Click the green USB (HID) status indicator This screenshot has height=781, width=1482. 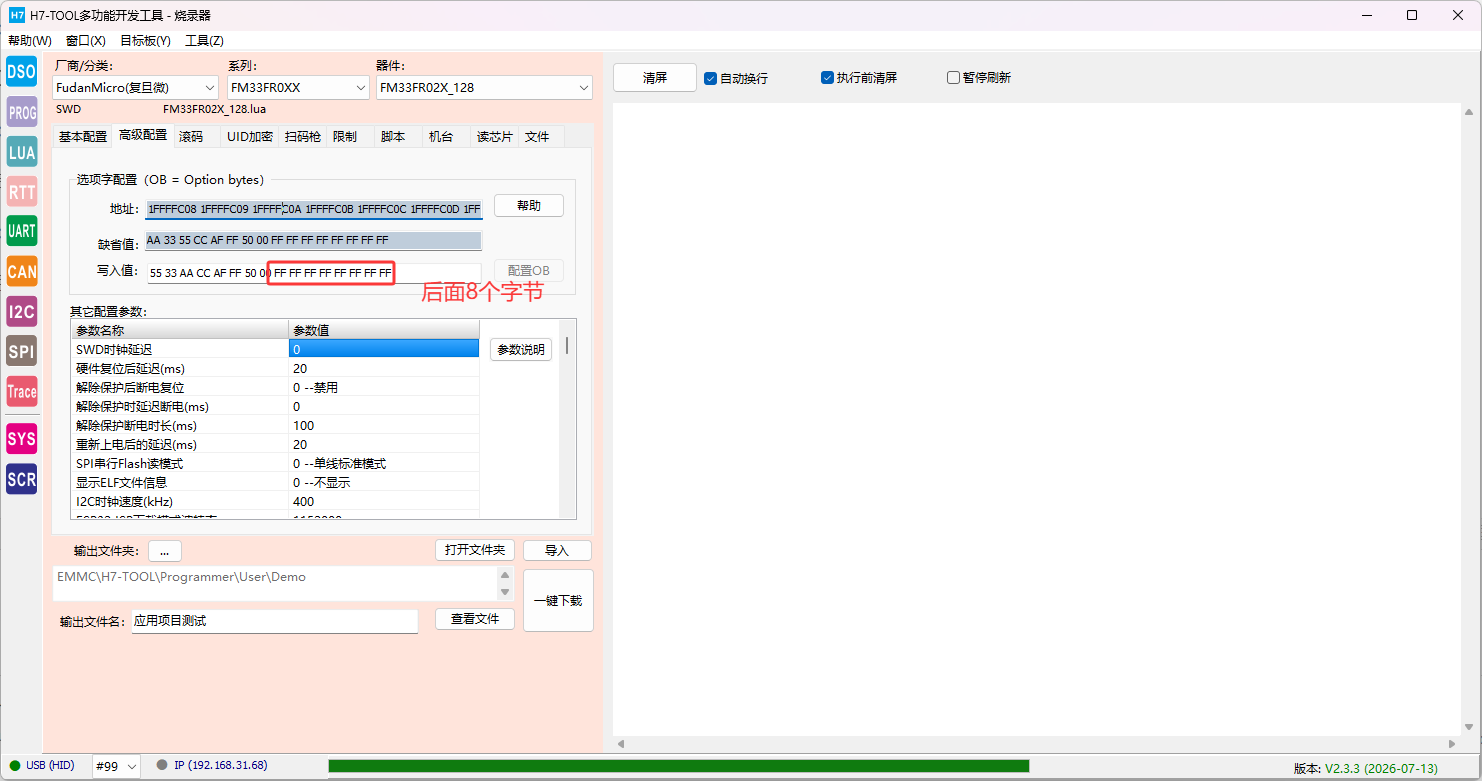[x=15, y=766]
